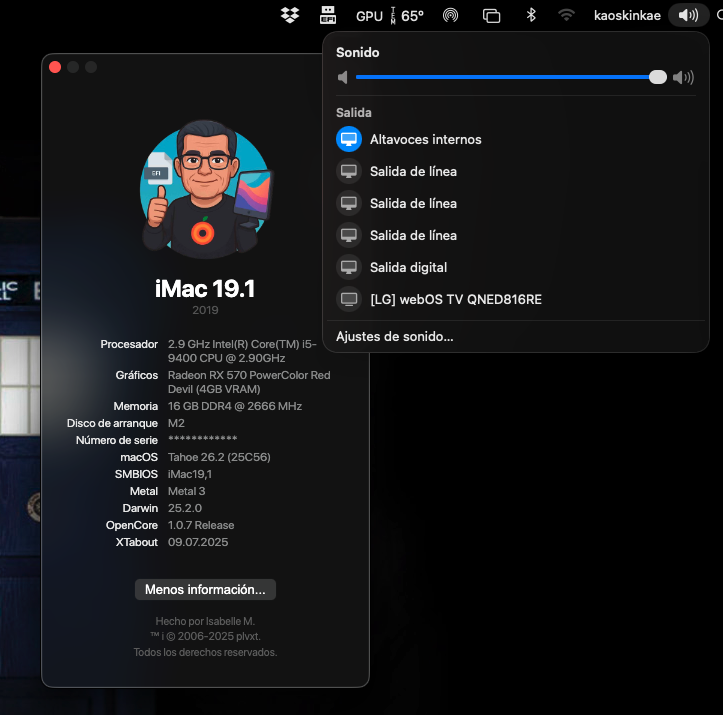Image resolution: width=723 pixels, height=715 pixels.
Task: Click the max-volume speaker icon on the slider
Action: click(683, 77)
